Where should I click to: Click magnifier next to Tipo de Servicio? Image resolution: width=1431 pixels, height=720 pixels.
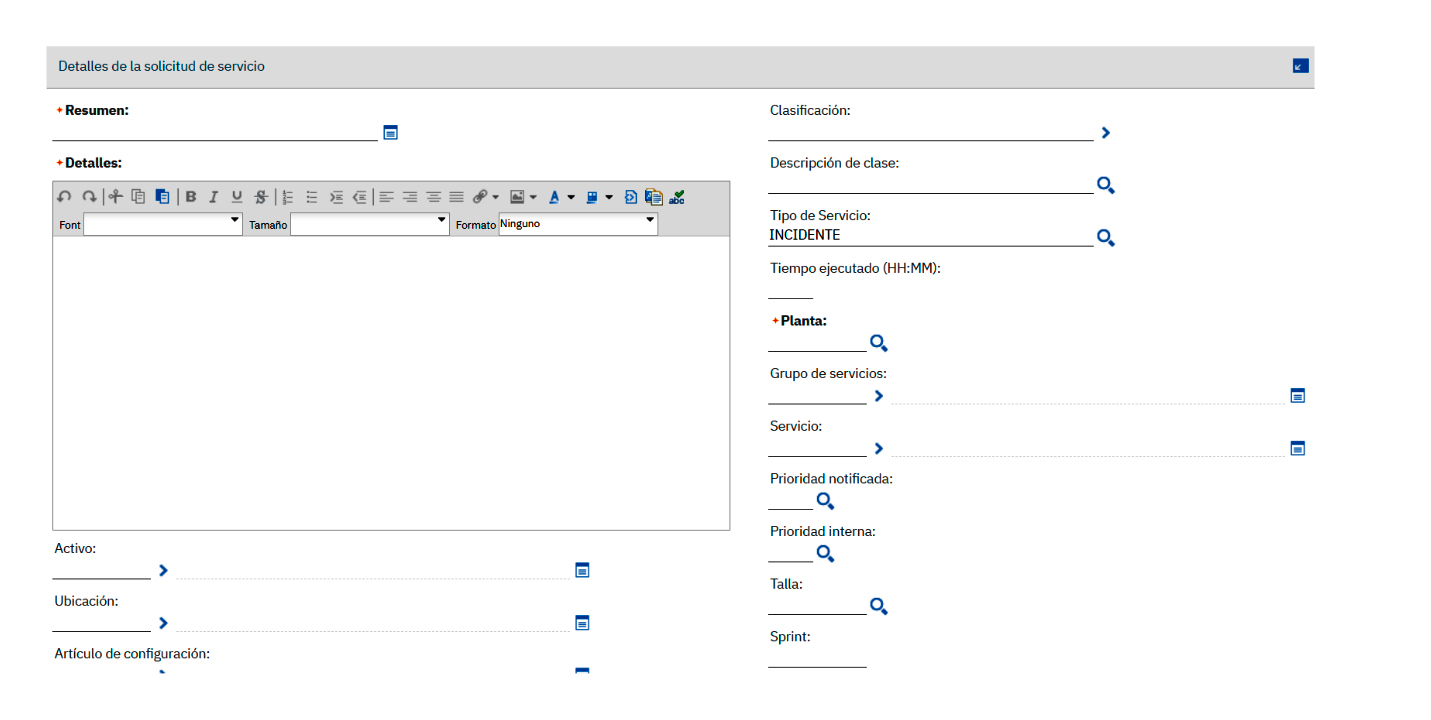[1105, 238]
